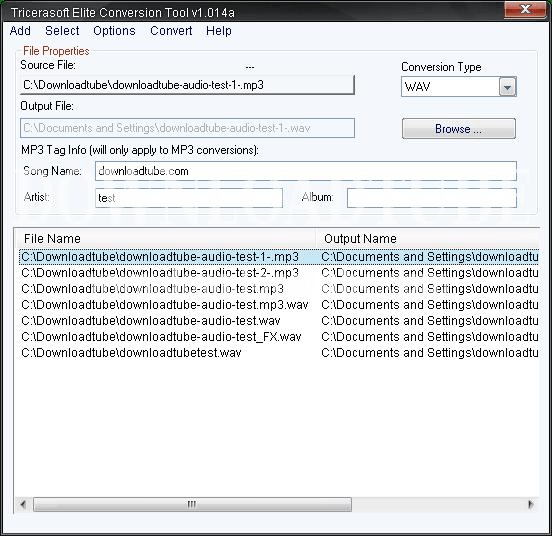The height and width of the screenshot is (536, 552).
Task: Open the Help menu
Action: [219, 31]
